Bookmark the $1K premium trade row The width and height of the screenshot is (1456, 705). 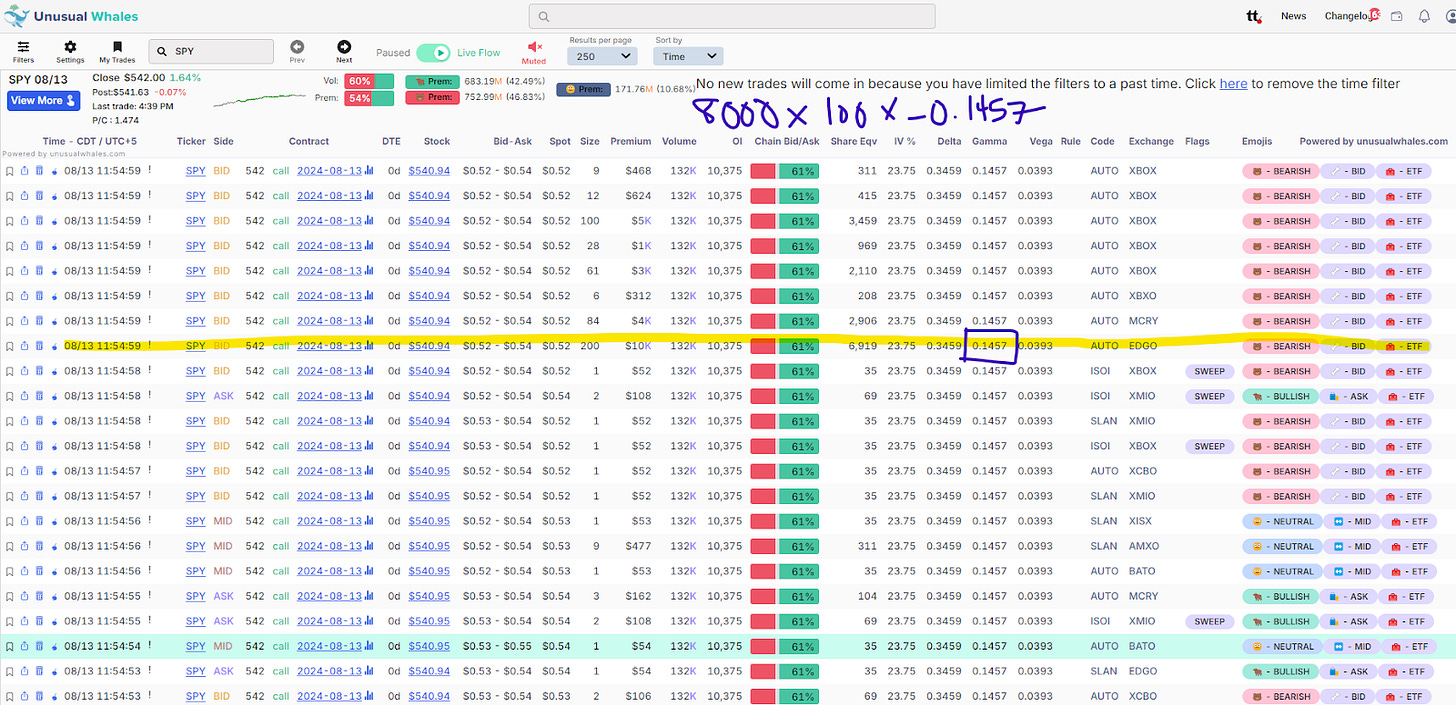(x=10, y=246)
